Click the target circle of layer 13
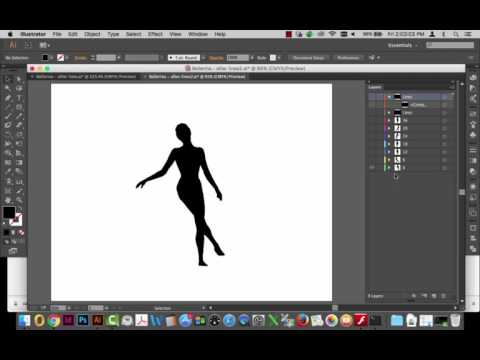 coord(444,144)
